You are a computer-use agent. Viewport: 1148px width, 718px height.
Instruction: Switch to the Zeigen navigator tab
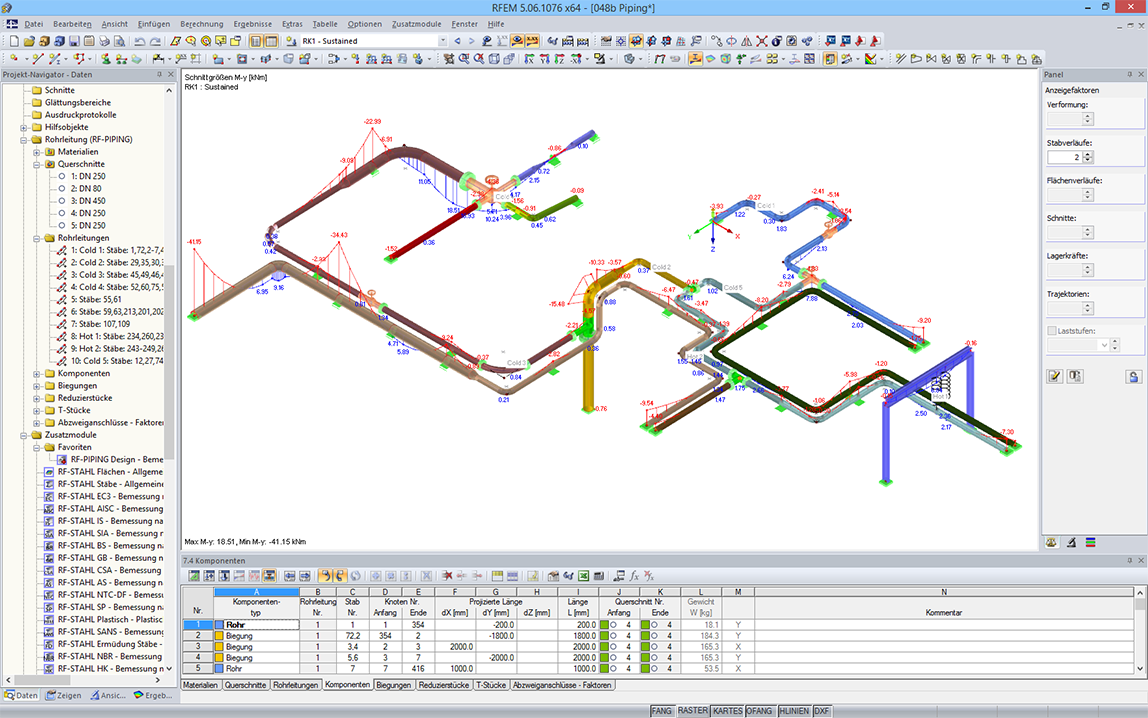[x=64, y=695]
